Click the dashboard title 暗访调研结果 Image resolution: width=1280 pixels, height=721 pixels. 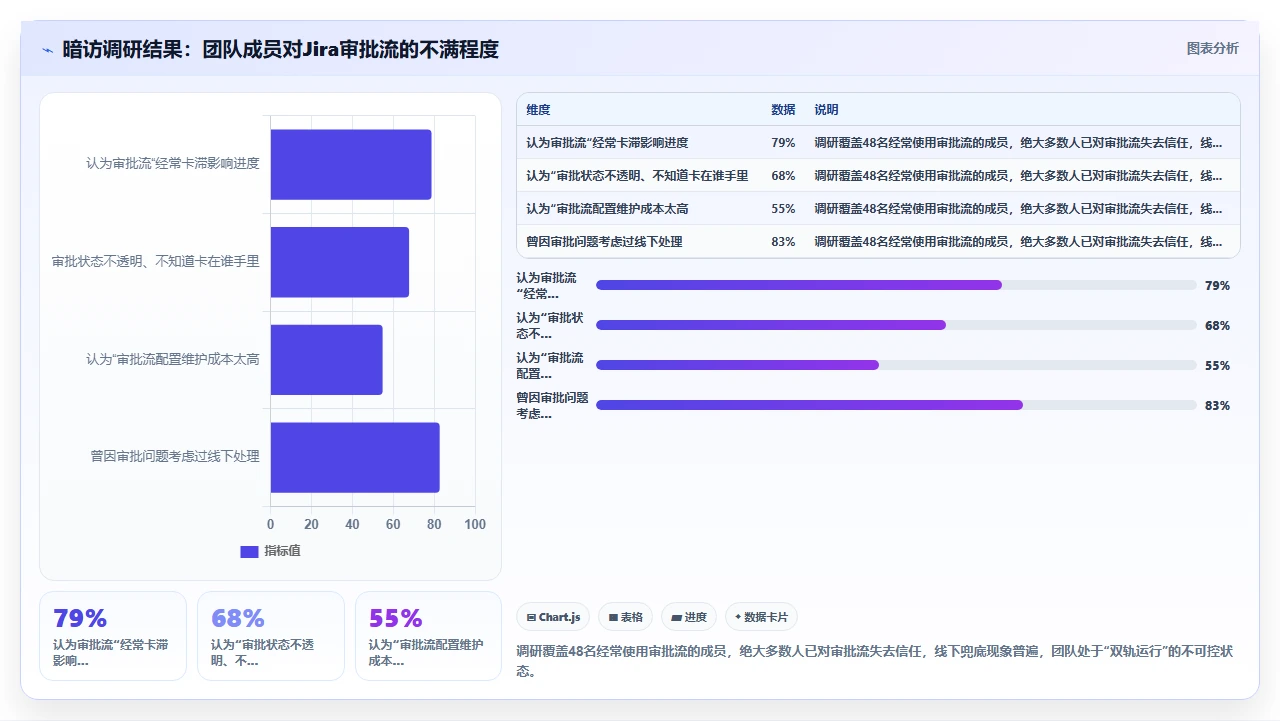tap(280, 49)
